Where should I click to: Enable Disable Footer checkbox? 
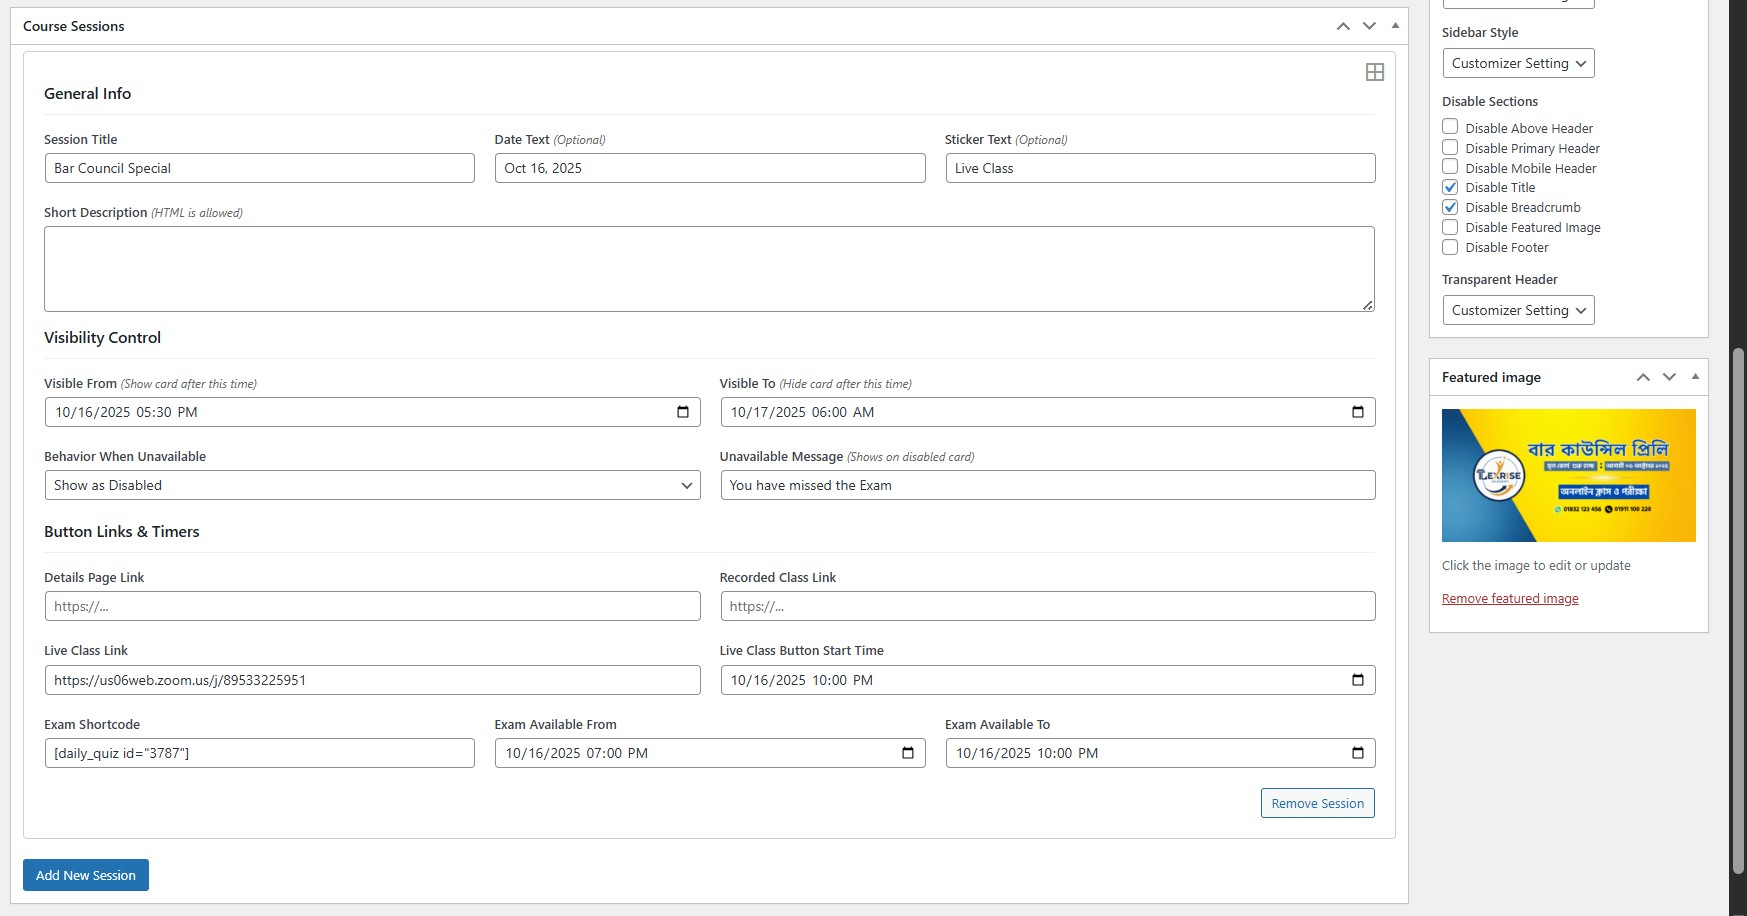click(1450, 247)
